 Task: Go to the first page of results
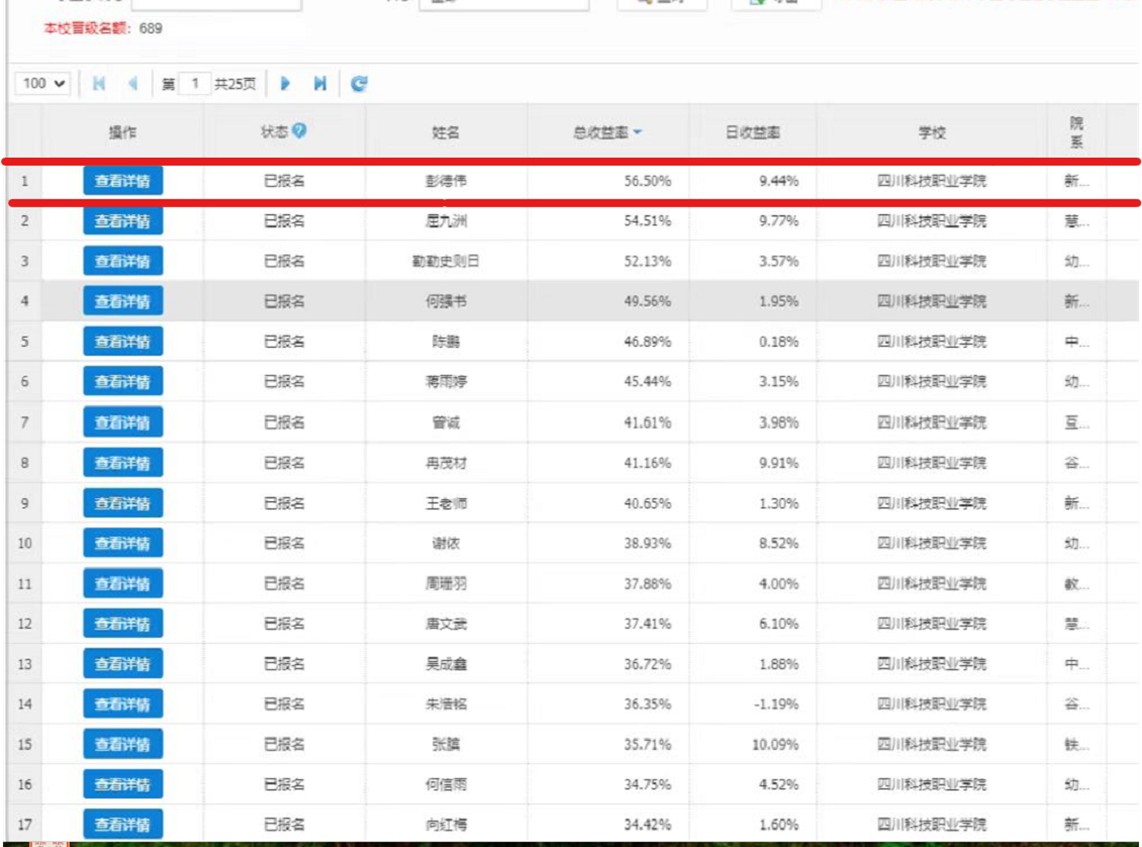(99, 84)
